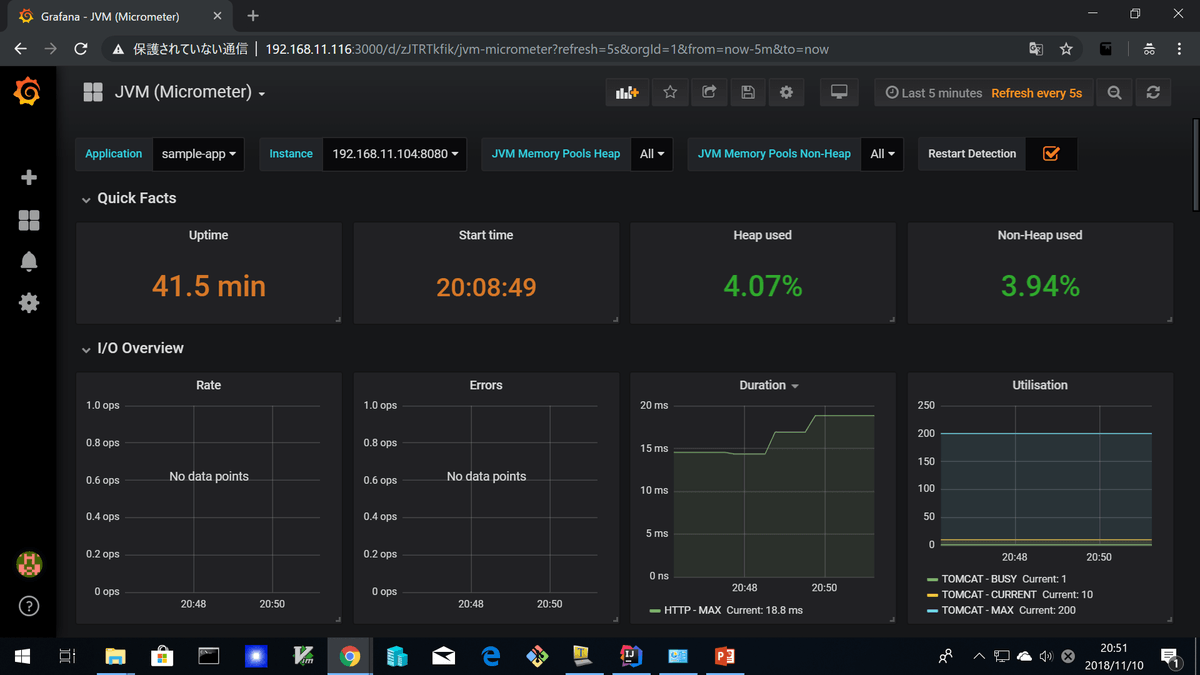Click the Grafana logo home link

(x=28, y=92)
